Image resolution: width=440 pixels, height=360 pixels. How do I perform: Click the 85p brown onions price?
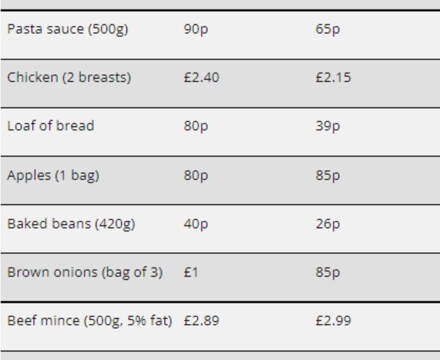click(x=328, y=273)
